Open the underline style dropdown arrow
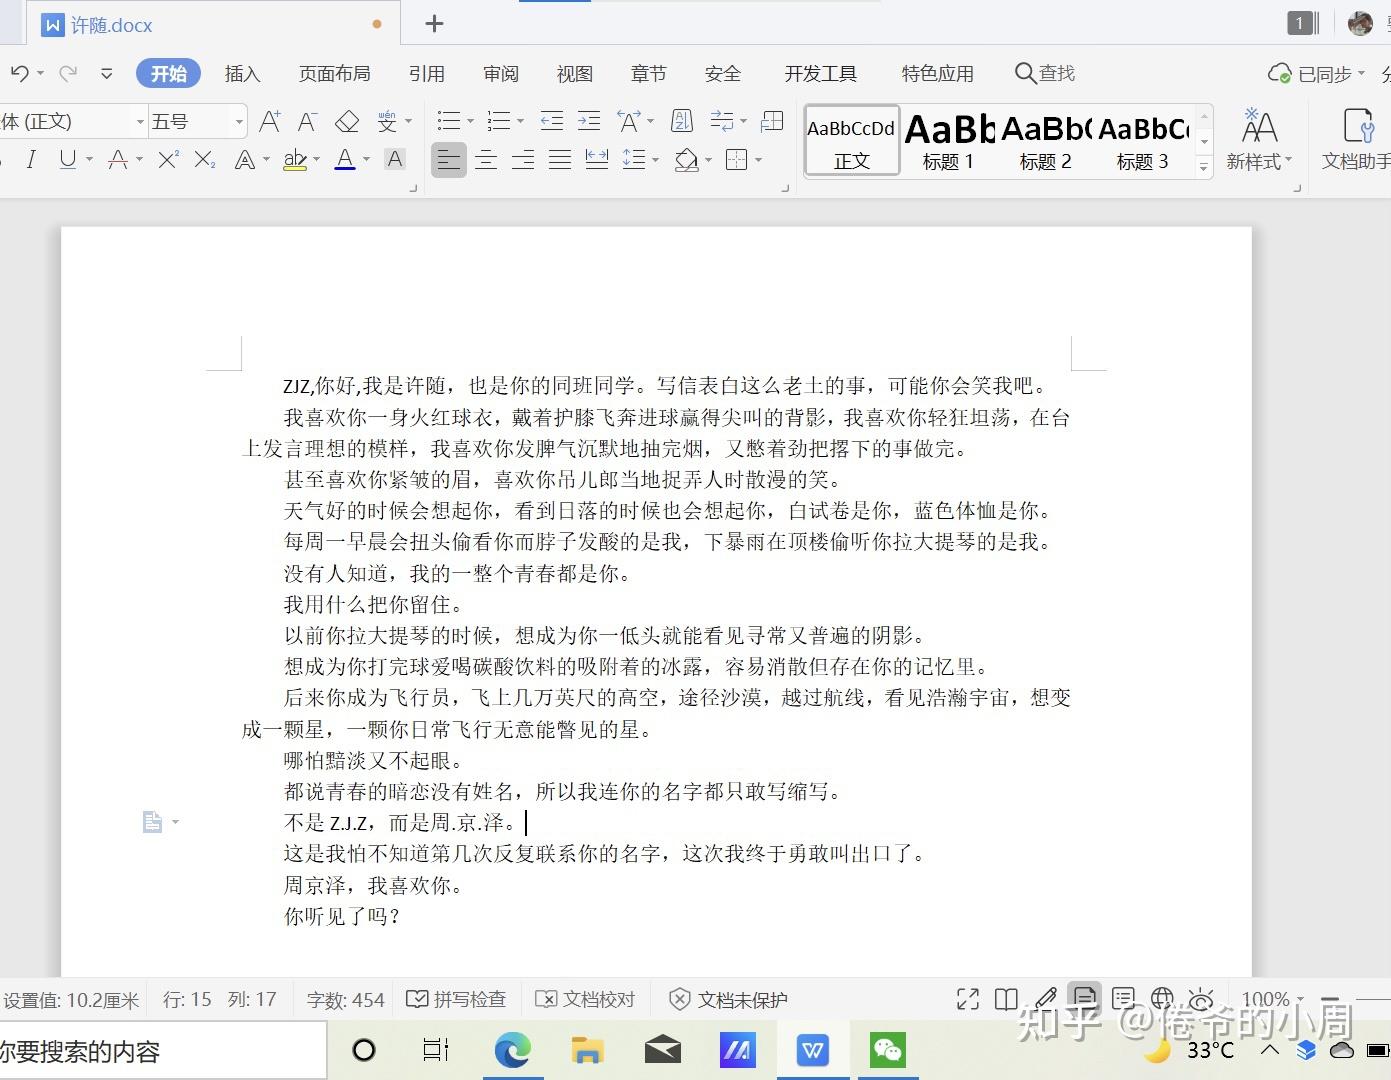Image resolution: width=1391 pixels, height=1080 pixels. pyautogui.click(x=89, y=159)
